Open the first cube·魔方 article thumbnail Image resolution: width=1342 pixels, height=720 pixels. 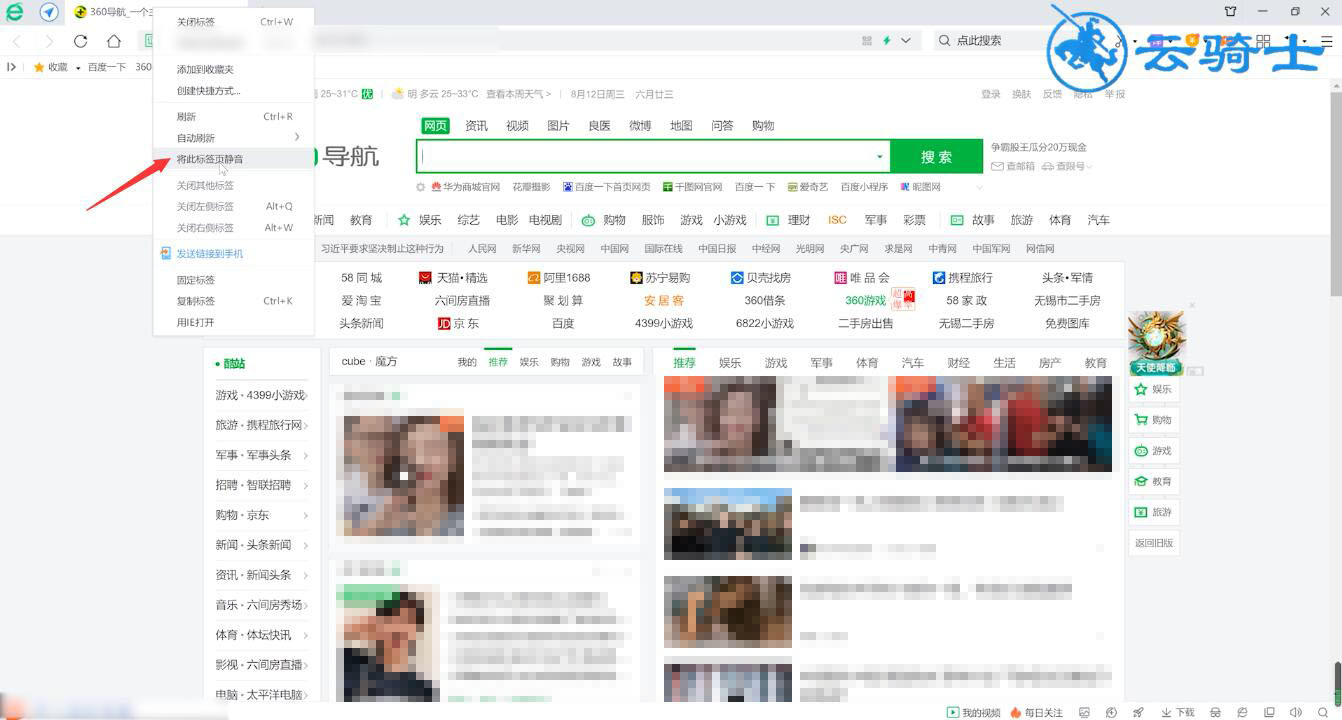click(x=403, y=476)
